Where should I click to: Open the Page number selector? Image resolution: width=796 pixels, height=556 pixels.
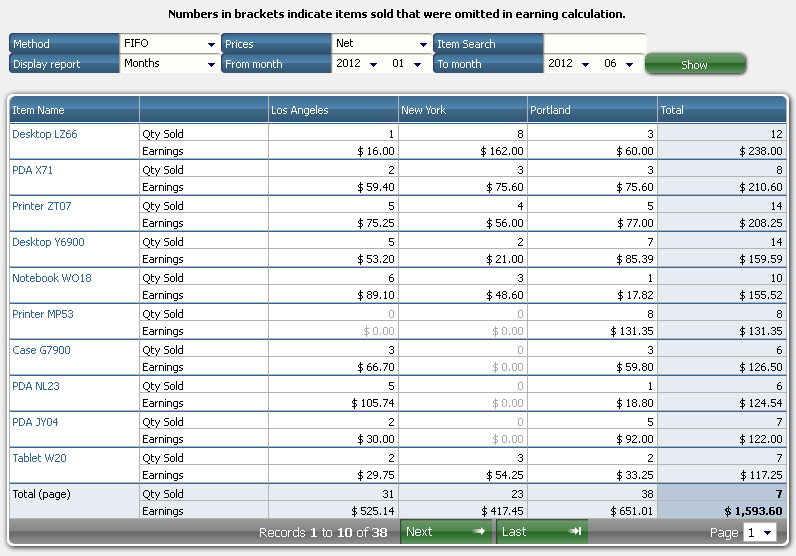click(x=760, y=533)
